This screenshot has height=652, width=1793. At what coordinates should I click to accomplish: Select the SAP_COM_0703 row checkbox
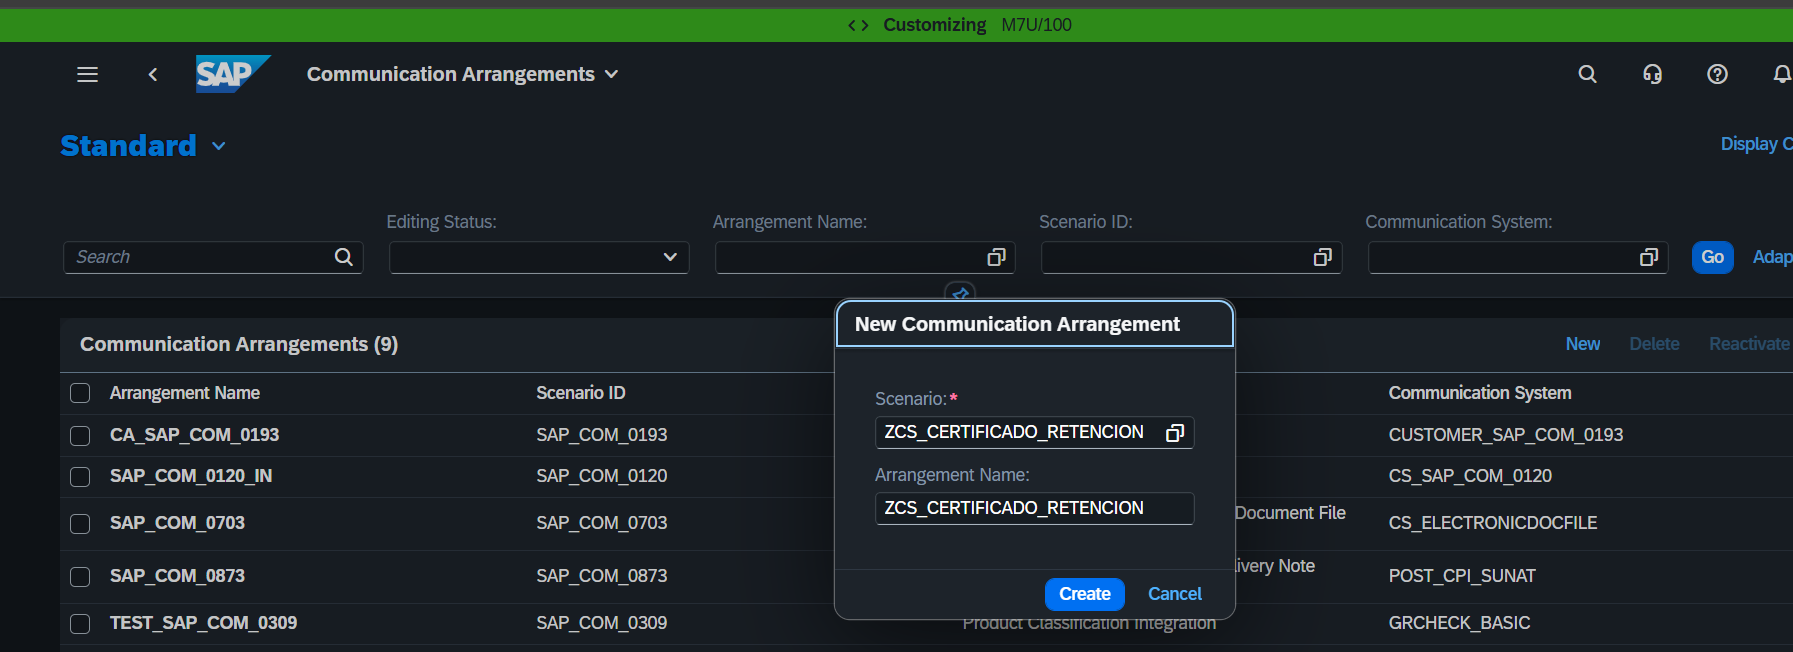point(80,523)
